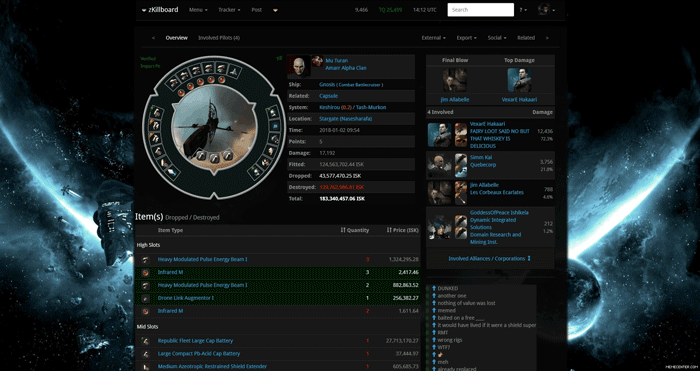This screenshot has width=700, height=371.
Task: Expand Involved Alliances / Corporations section
Action: (490, 259)
